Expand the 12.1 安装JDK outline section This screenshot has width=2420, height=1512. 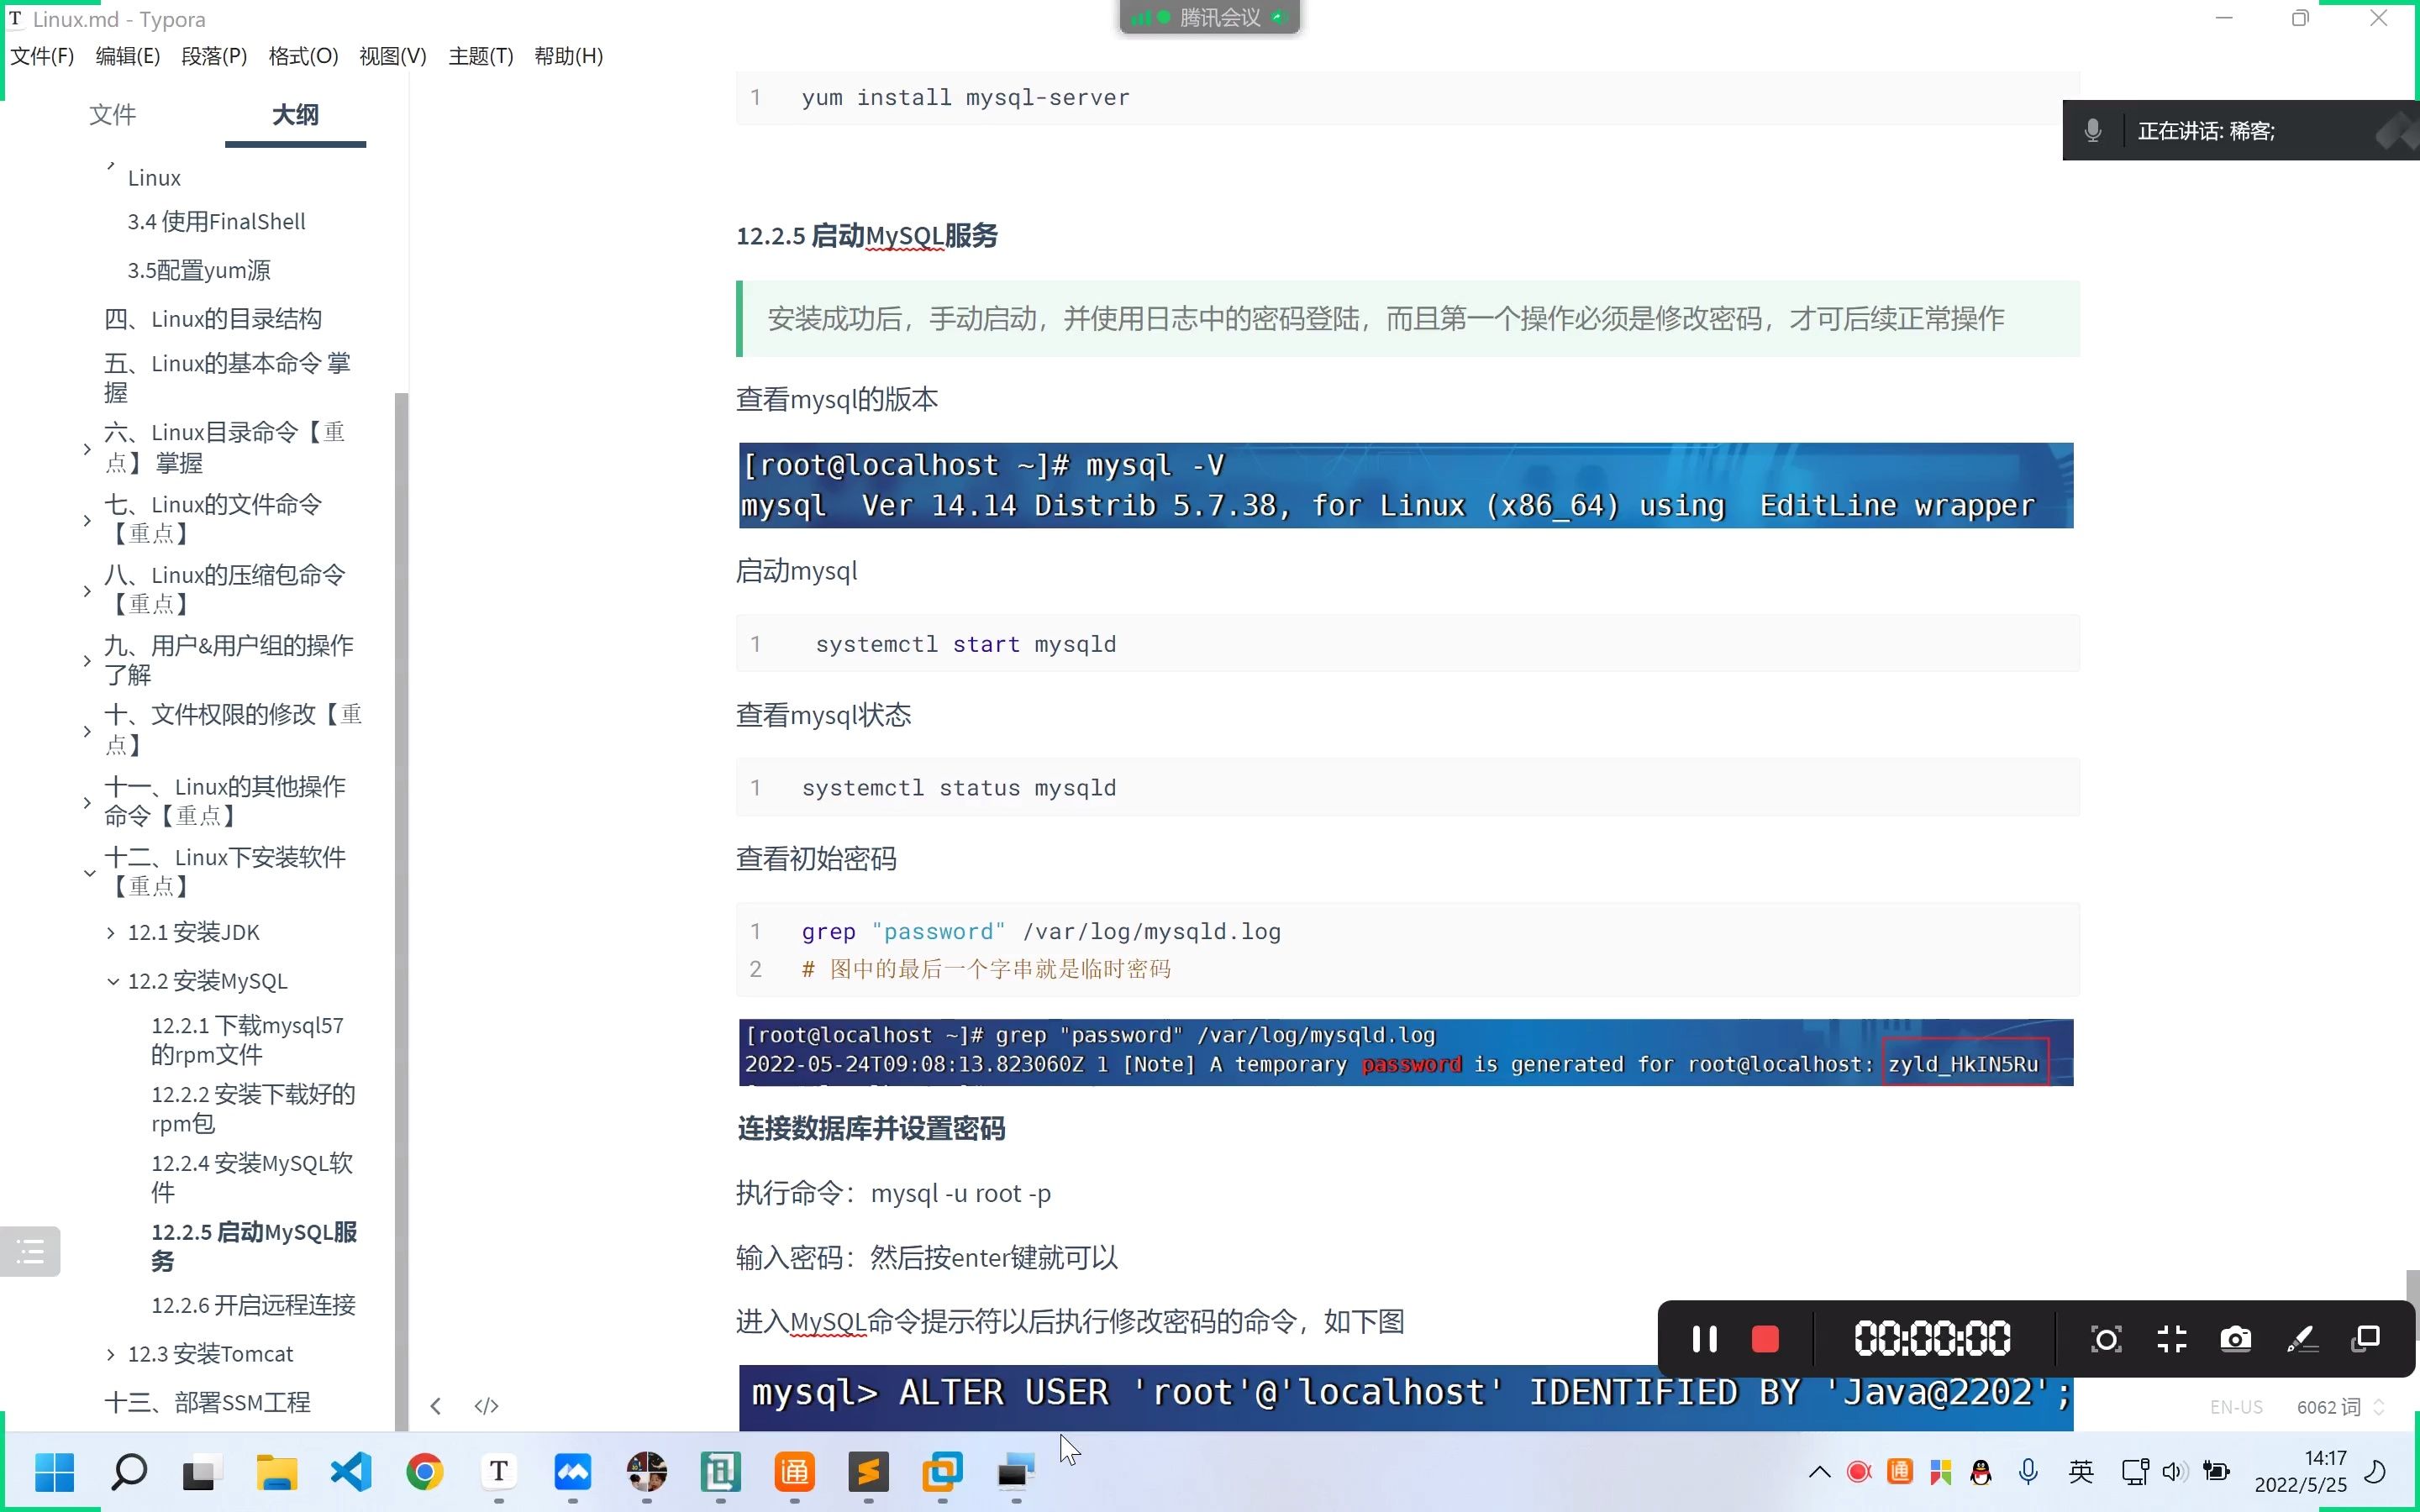click(x=111, y=932)
